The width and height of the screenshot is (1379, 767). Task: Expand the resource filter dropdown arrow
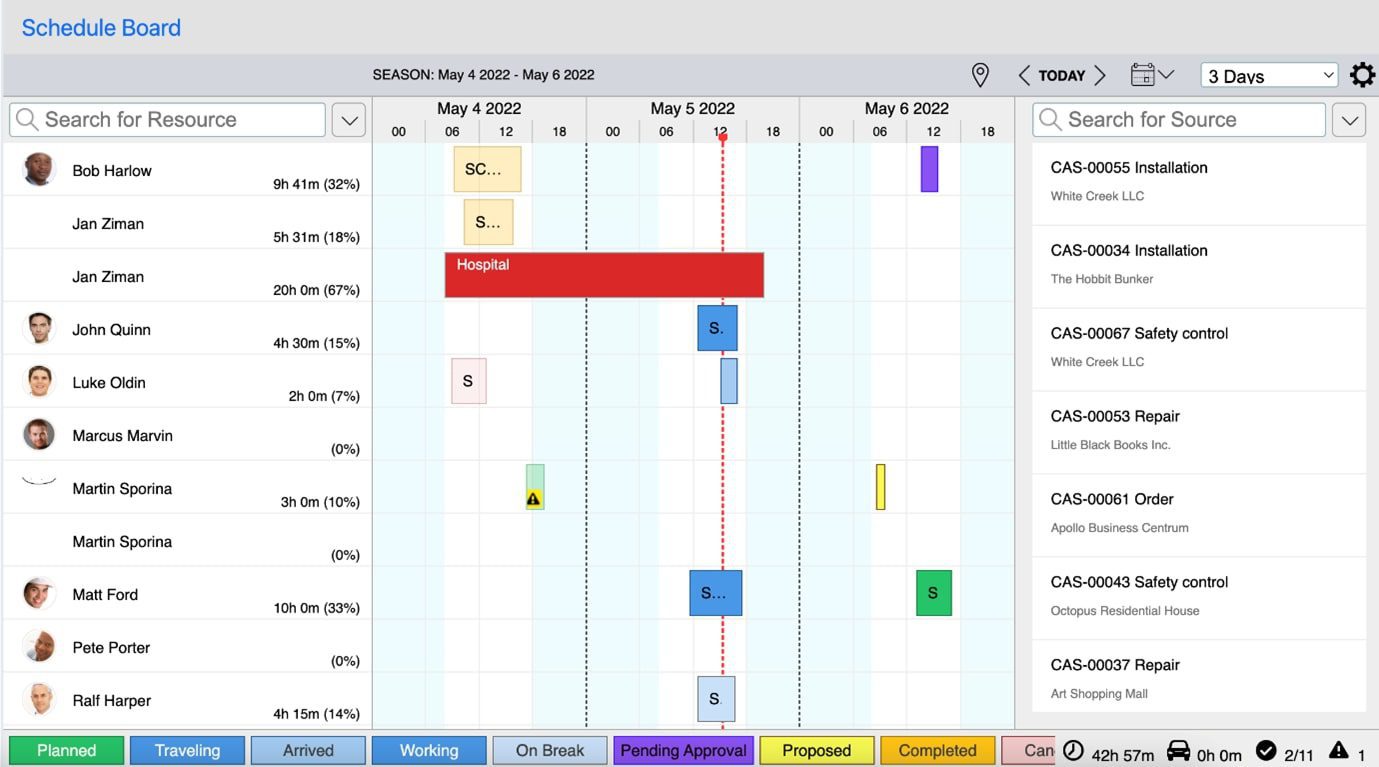pyautogui.click(x=349, y=120)
